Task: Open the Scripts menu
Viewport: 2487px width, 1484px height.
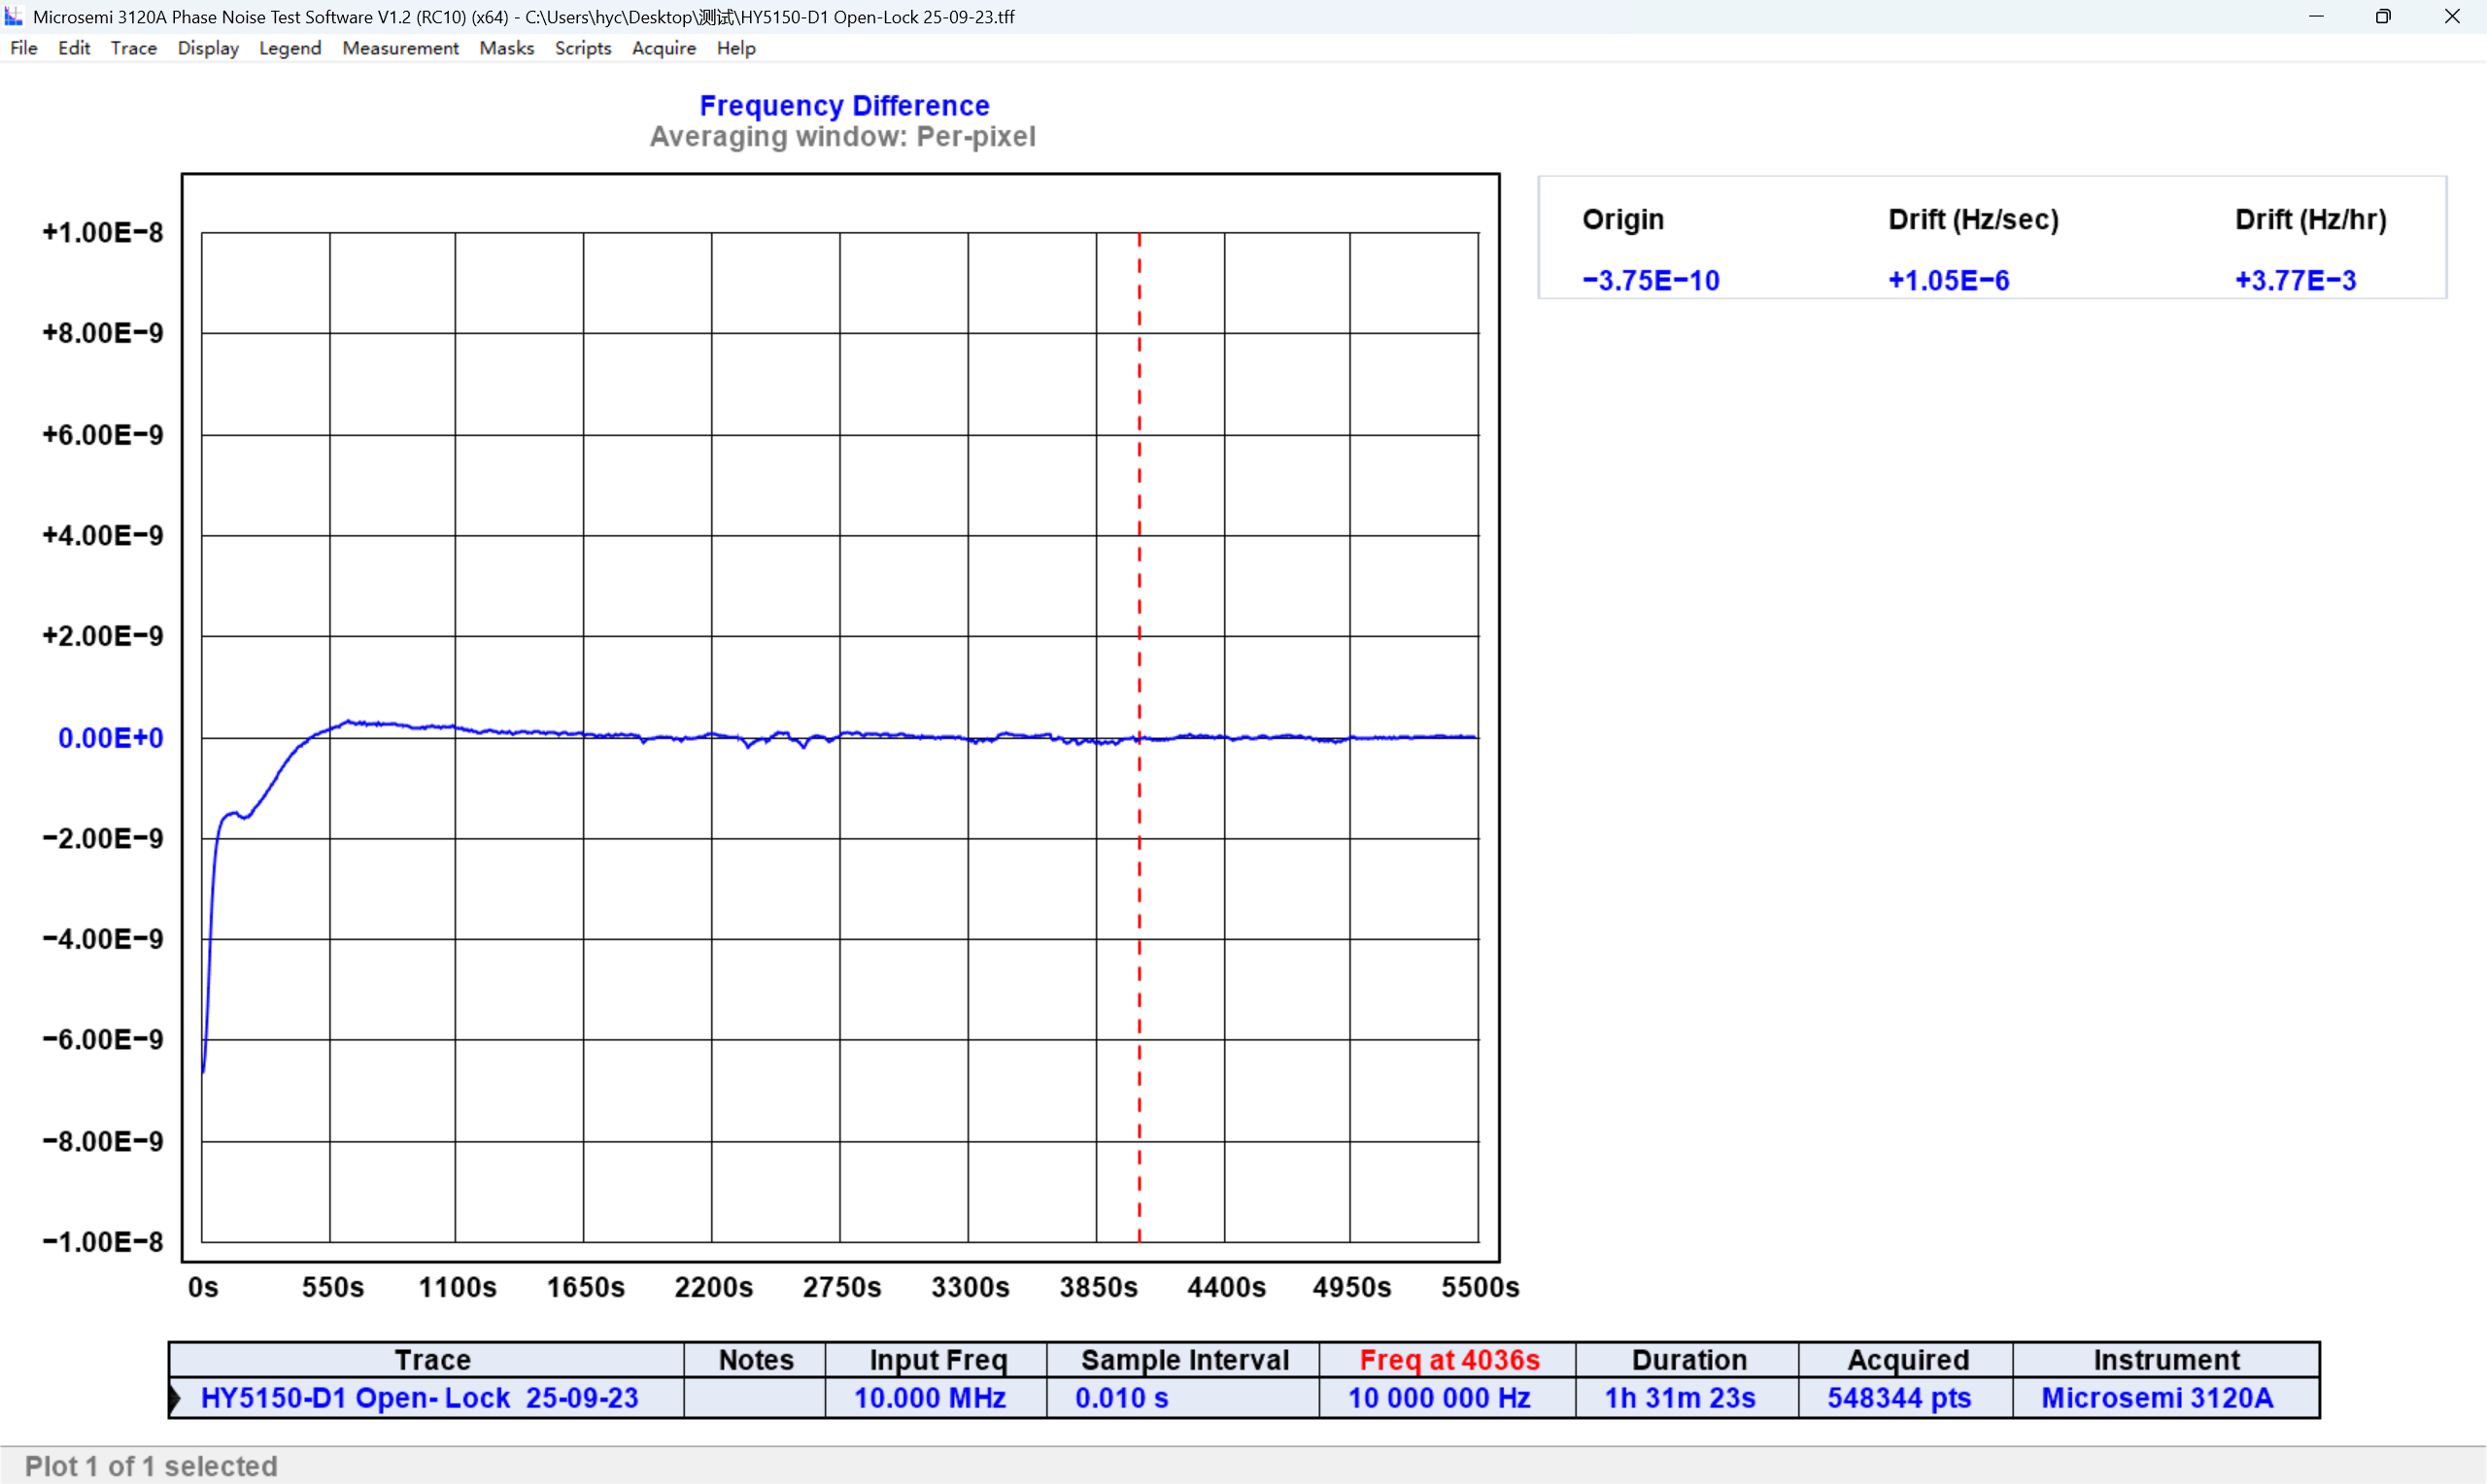Action: [583, 48]
